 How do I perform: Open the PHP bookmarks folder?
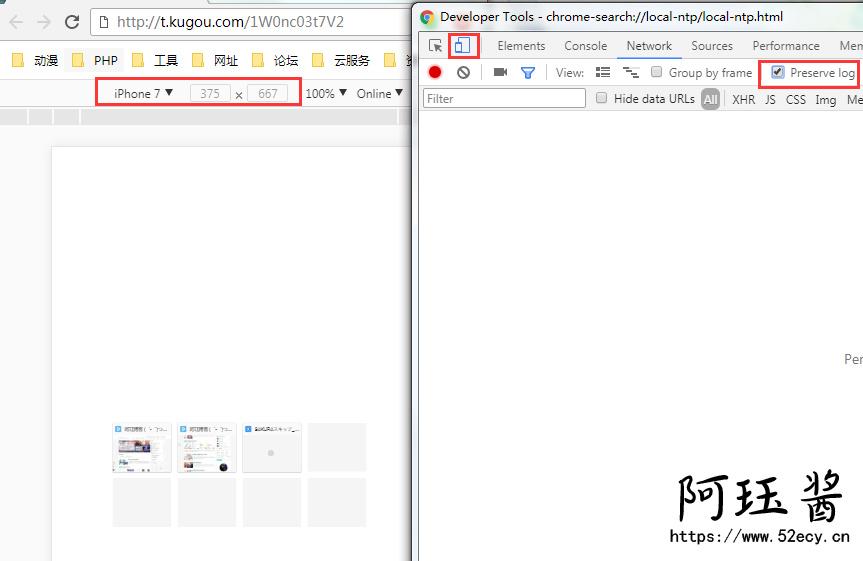click(96, 60)
